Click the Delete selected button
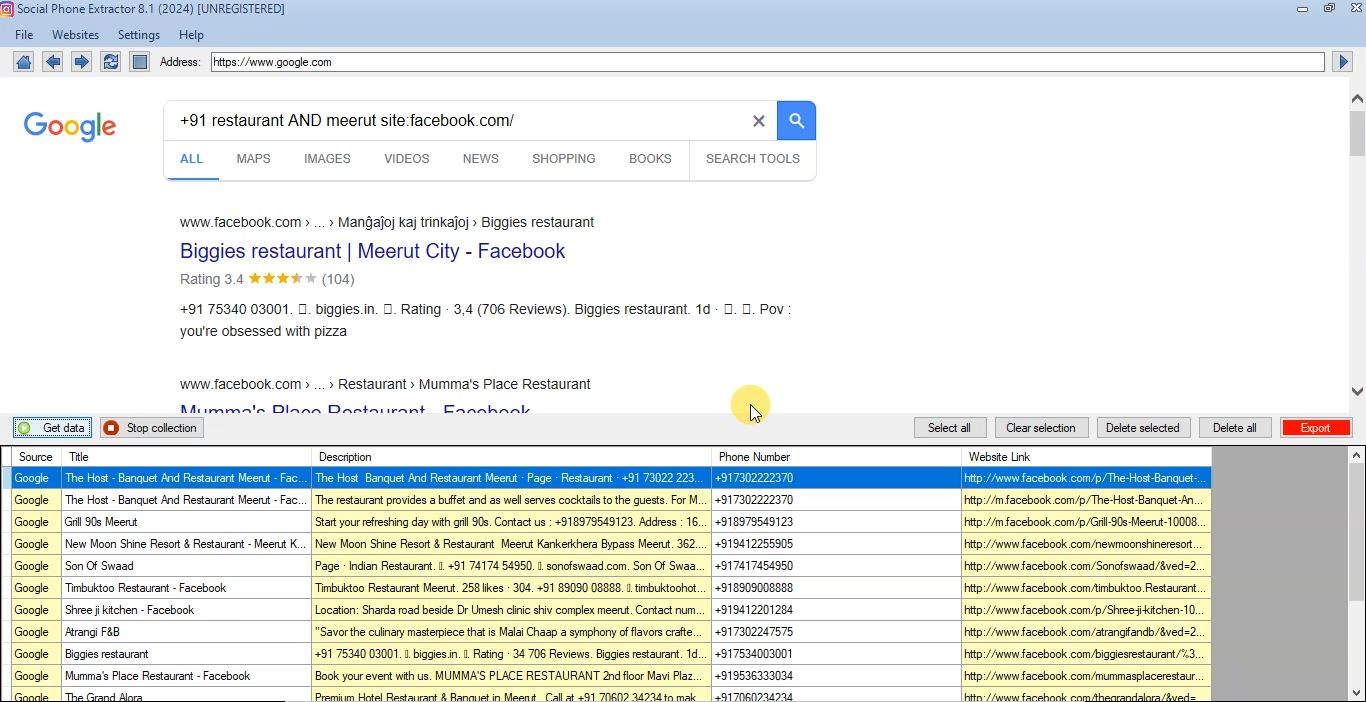The width and height of the screenshot is (1366, 702). tap(1142, 428)
